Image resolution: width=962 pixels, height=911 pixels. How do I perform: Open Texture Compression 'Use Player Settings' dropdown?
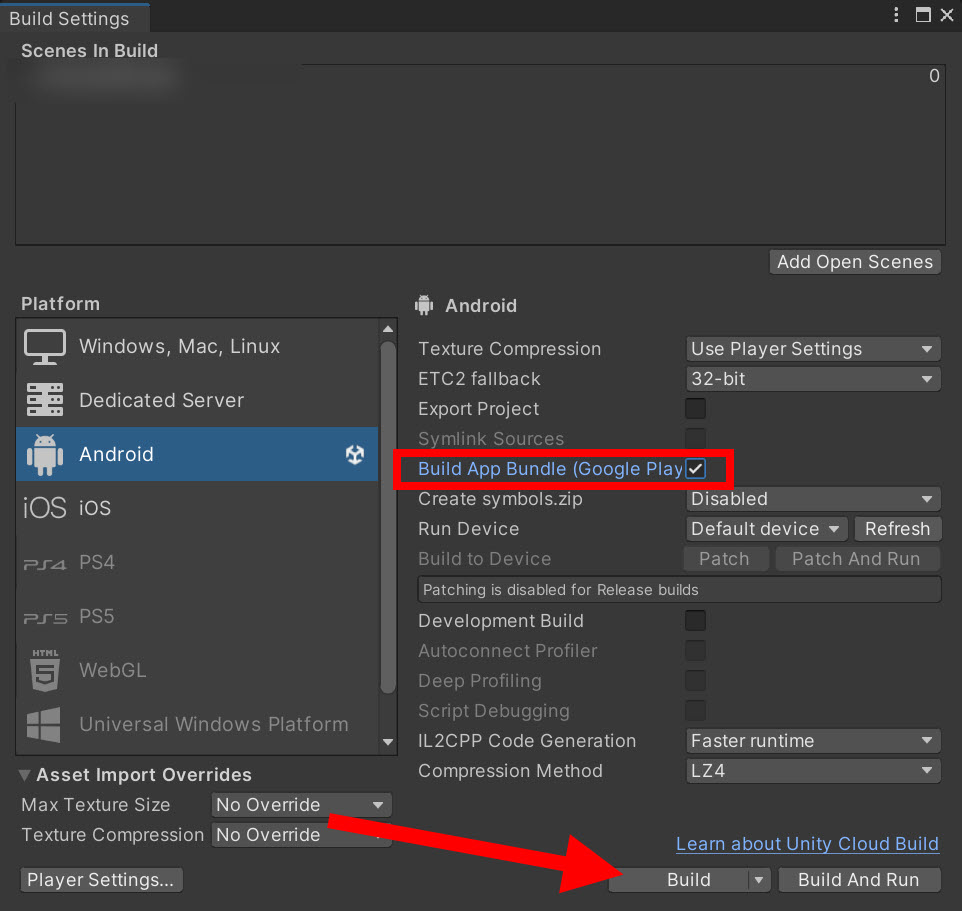click(813, 349)
